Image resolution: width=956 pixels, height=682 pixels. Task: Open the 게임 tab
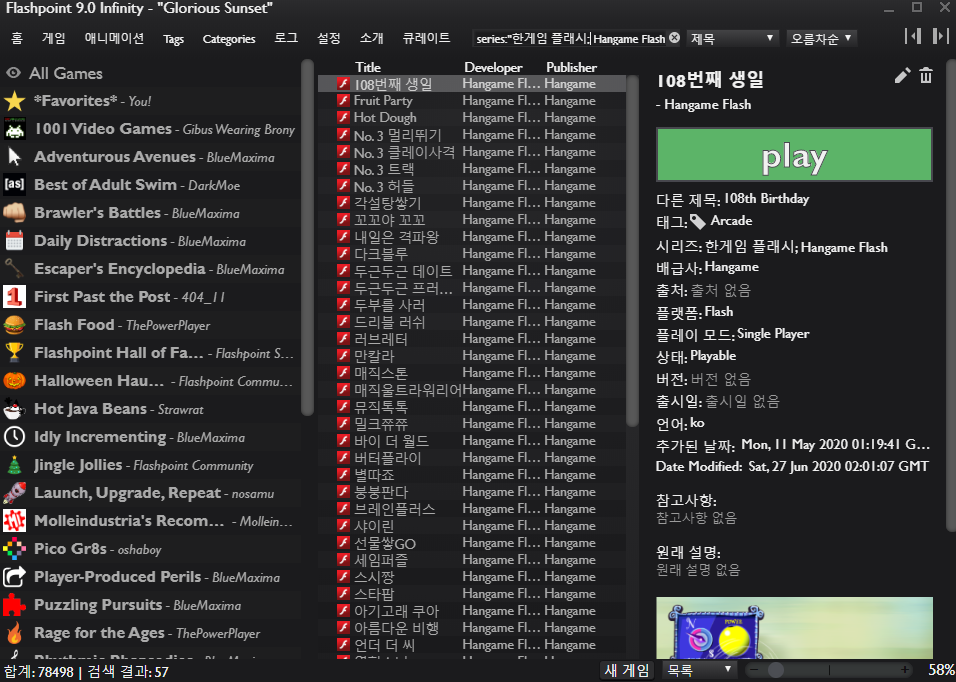pos(54,38)
